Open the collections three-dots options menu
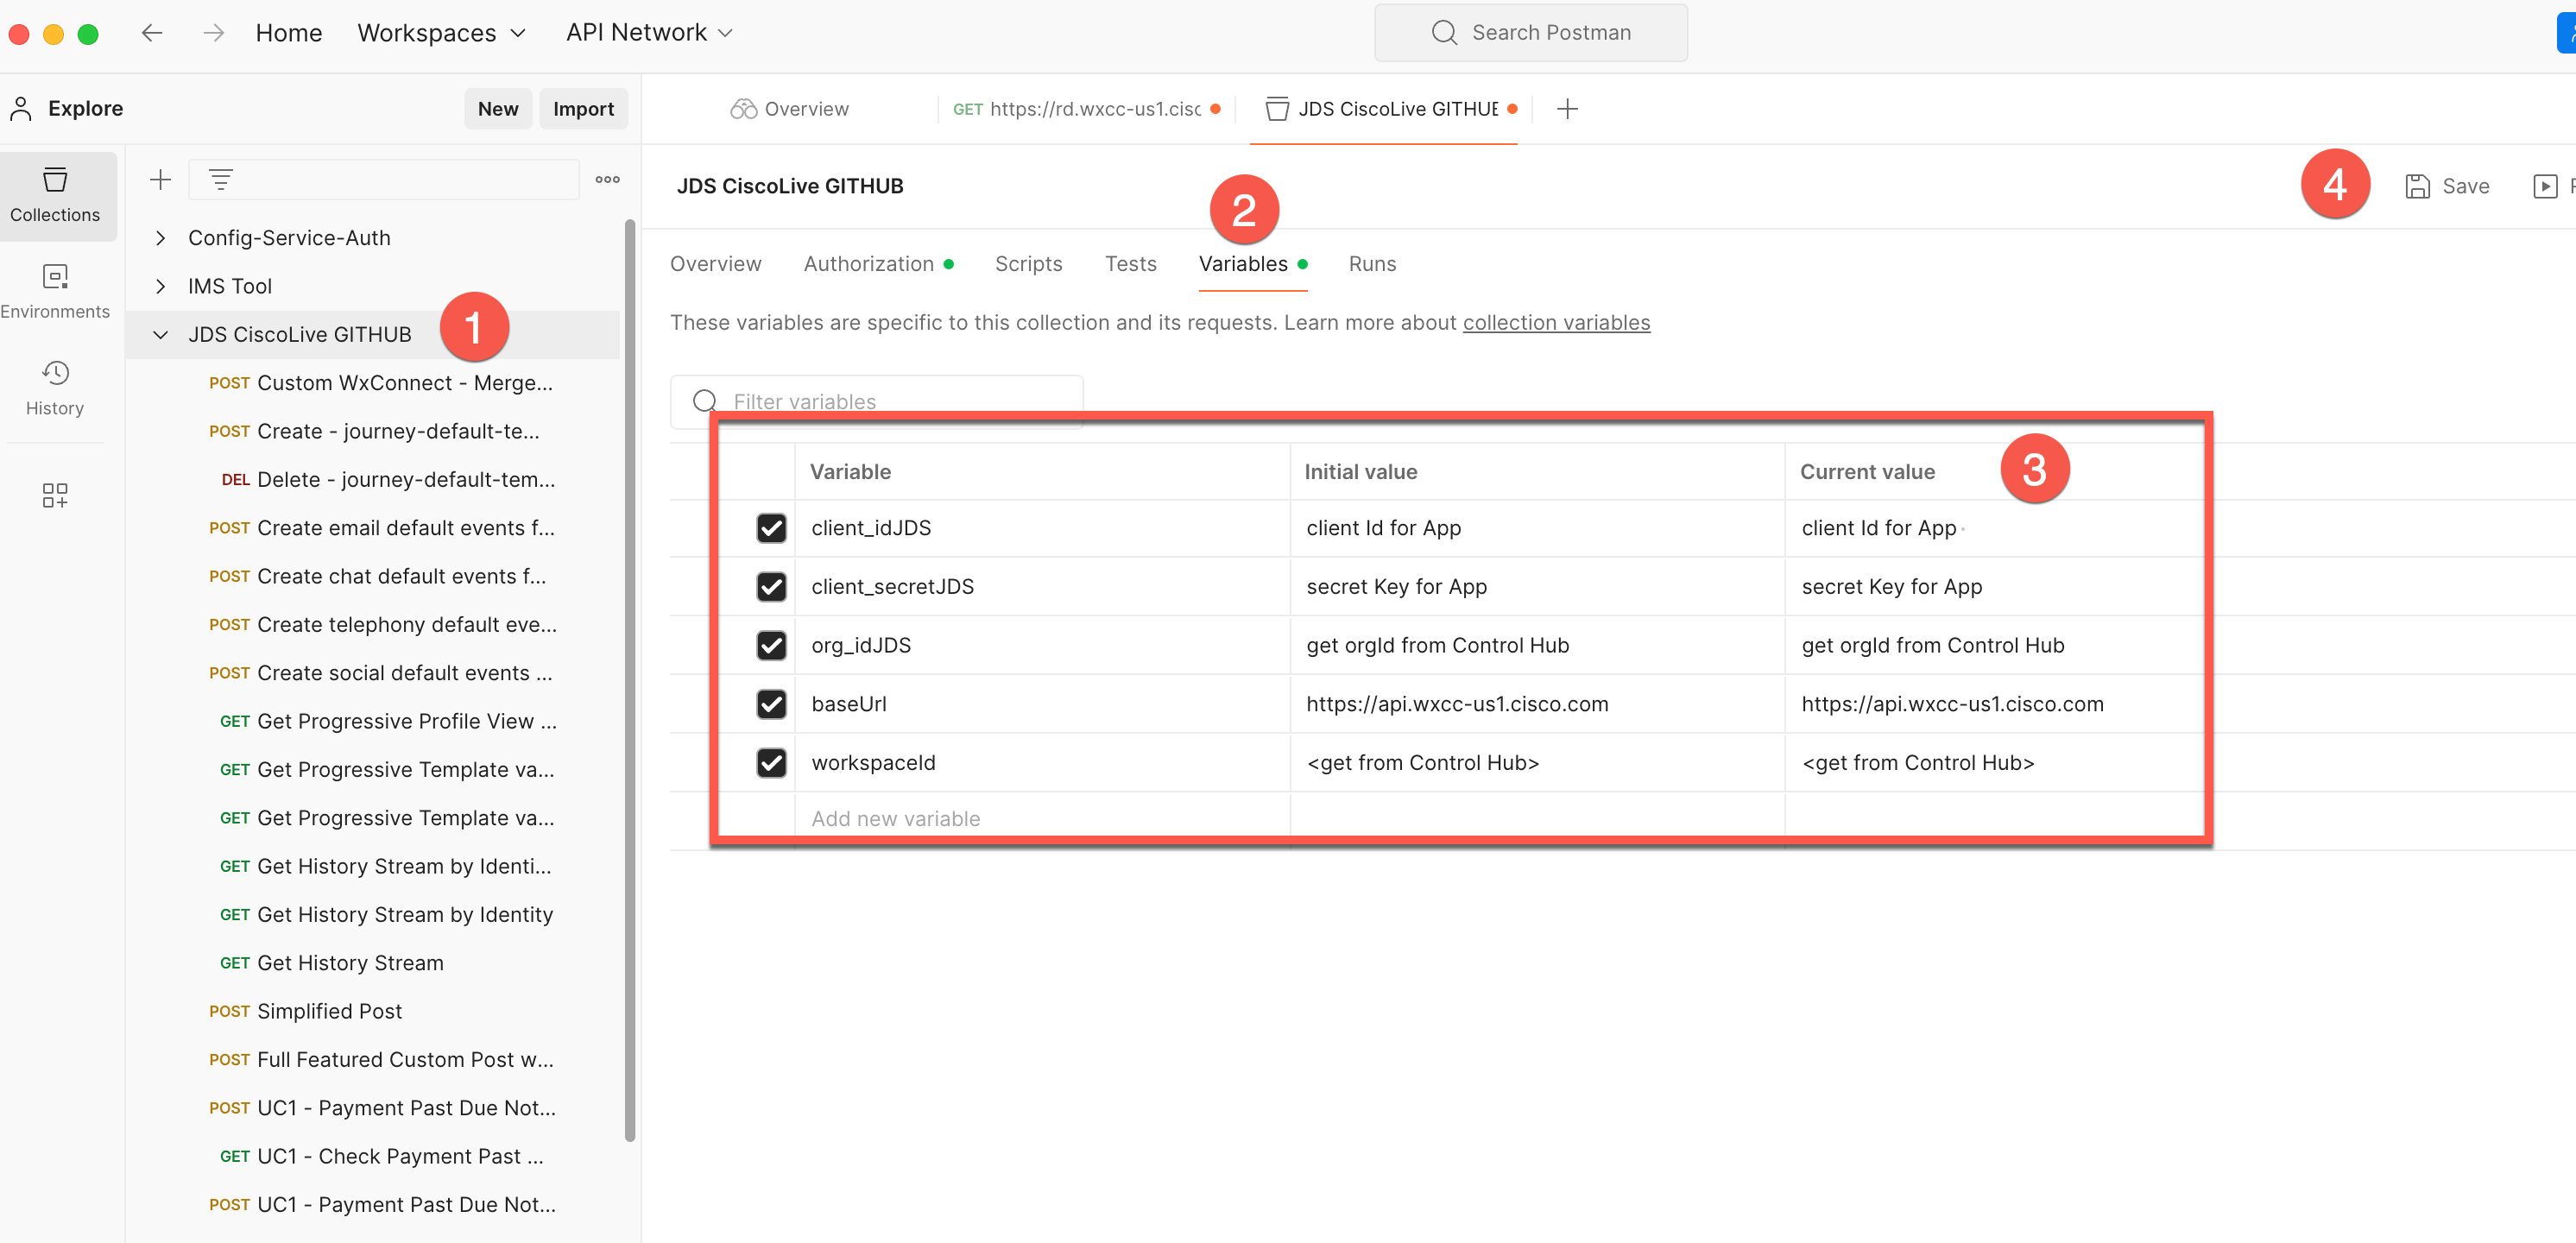The image size is (2576, 1243). (x=607, y=180)
